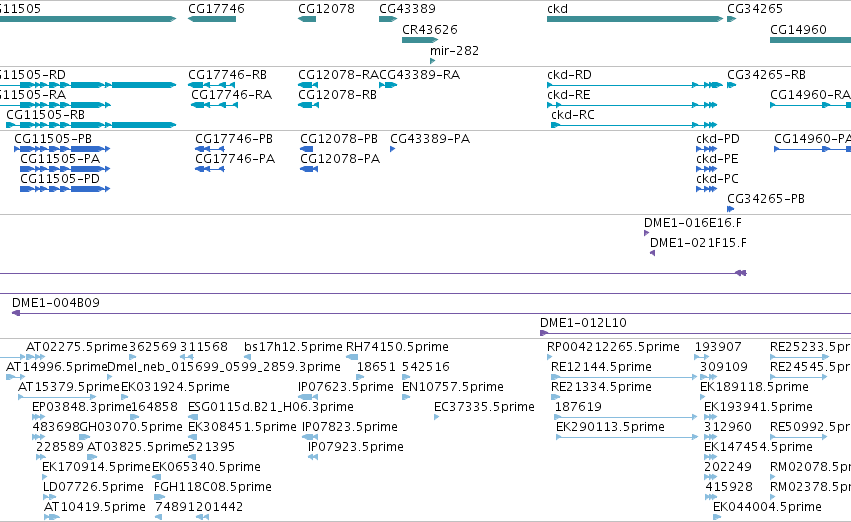
Task: Click the CG34265-PB protein arrow
Action: (x=731, y=209)
